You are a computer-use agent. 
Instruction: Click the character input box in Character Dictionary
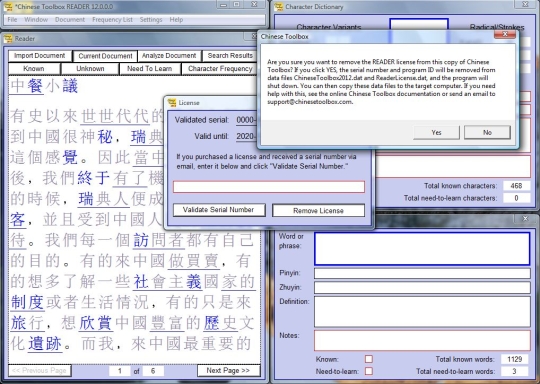click(x=419, y=25)
